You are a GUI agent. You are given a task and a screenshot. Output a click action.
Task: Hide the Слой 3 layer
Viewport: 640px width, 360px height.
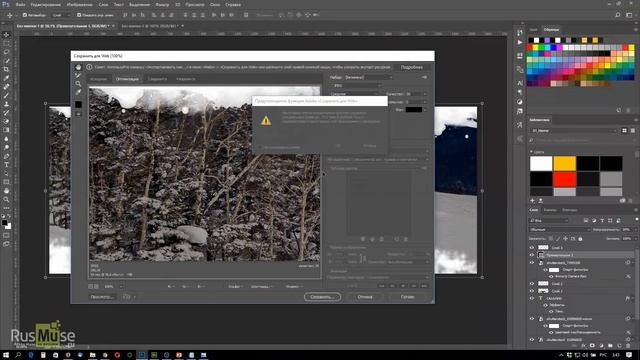[532, 247]
